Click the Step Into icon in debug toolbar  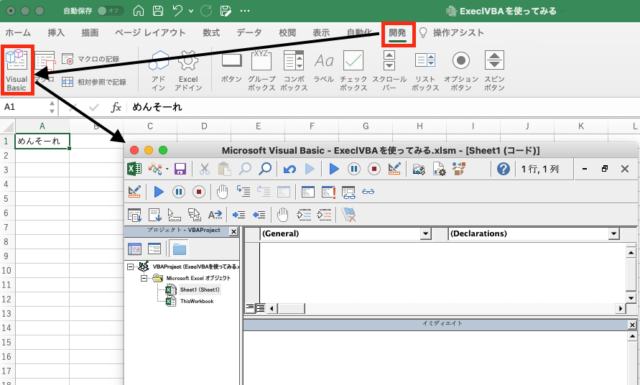(x=244, y=191)
